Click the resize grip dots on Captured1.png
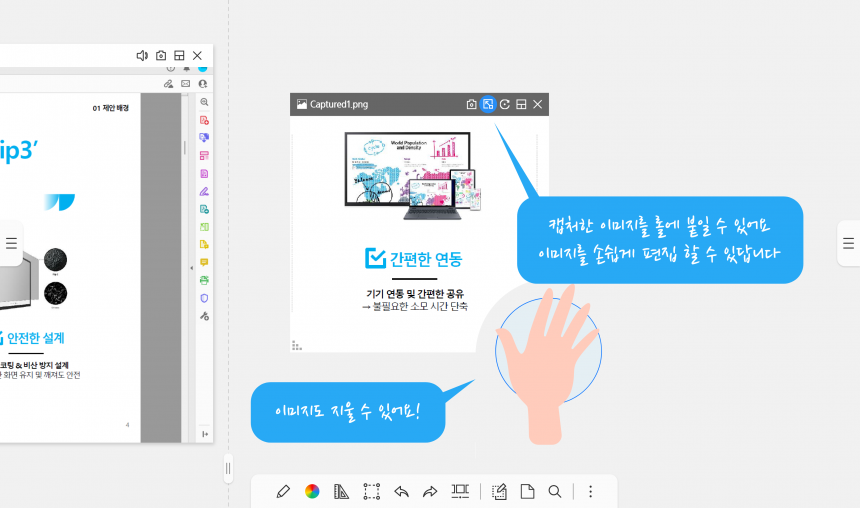Image resolution: width=860 pixels, height=508 pixels. (297, 345)
